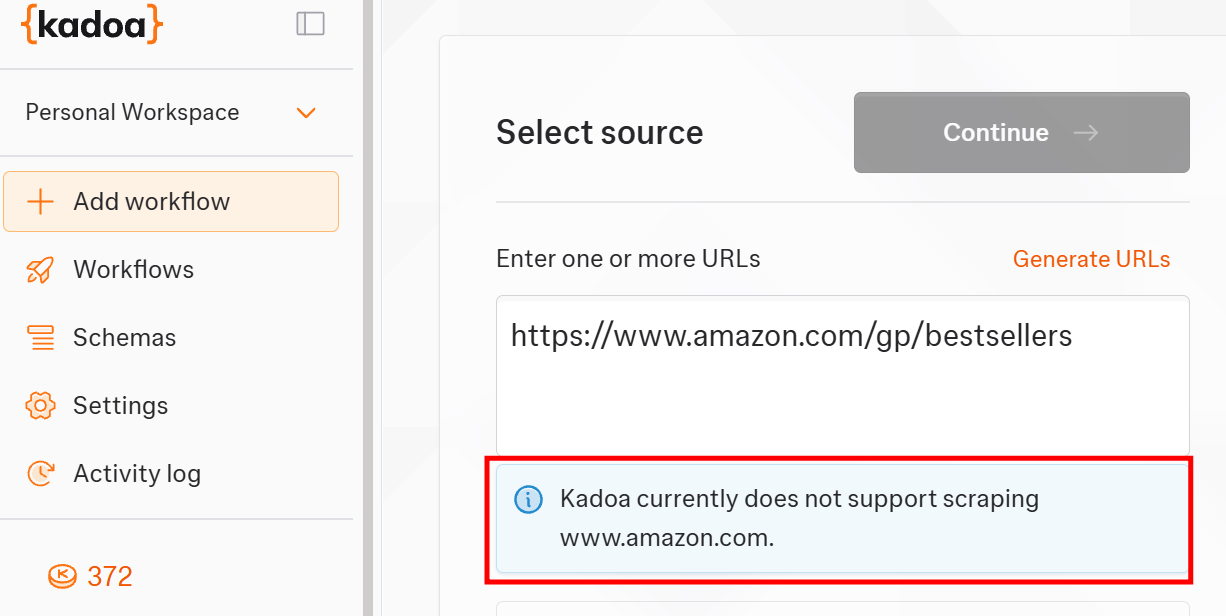Select the Workflows sidebar entry

pos(133,269)
